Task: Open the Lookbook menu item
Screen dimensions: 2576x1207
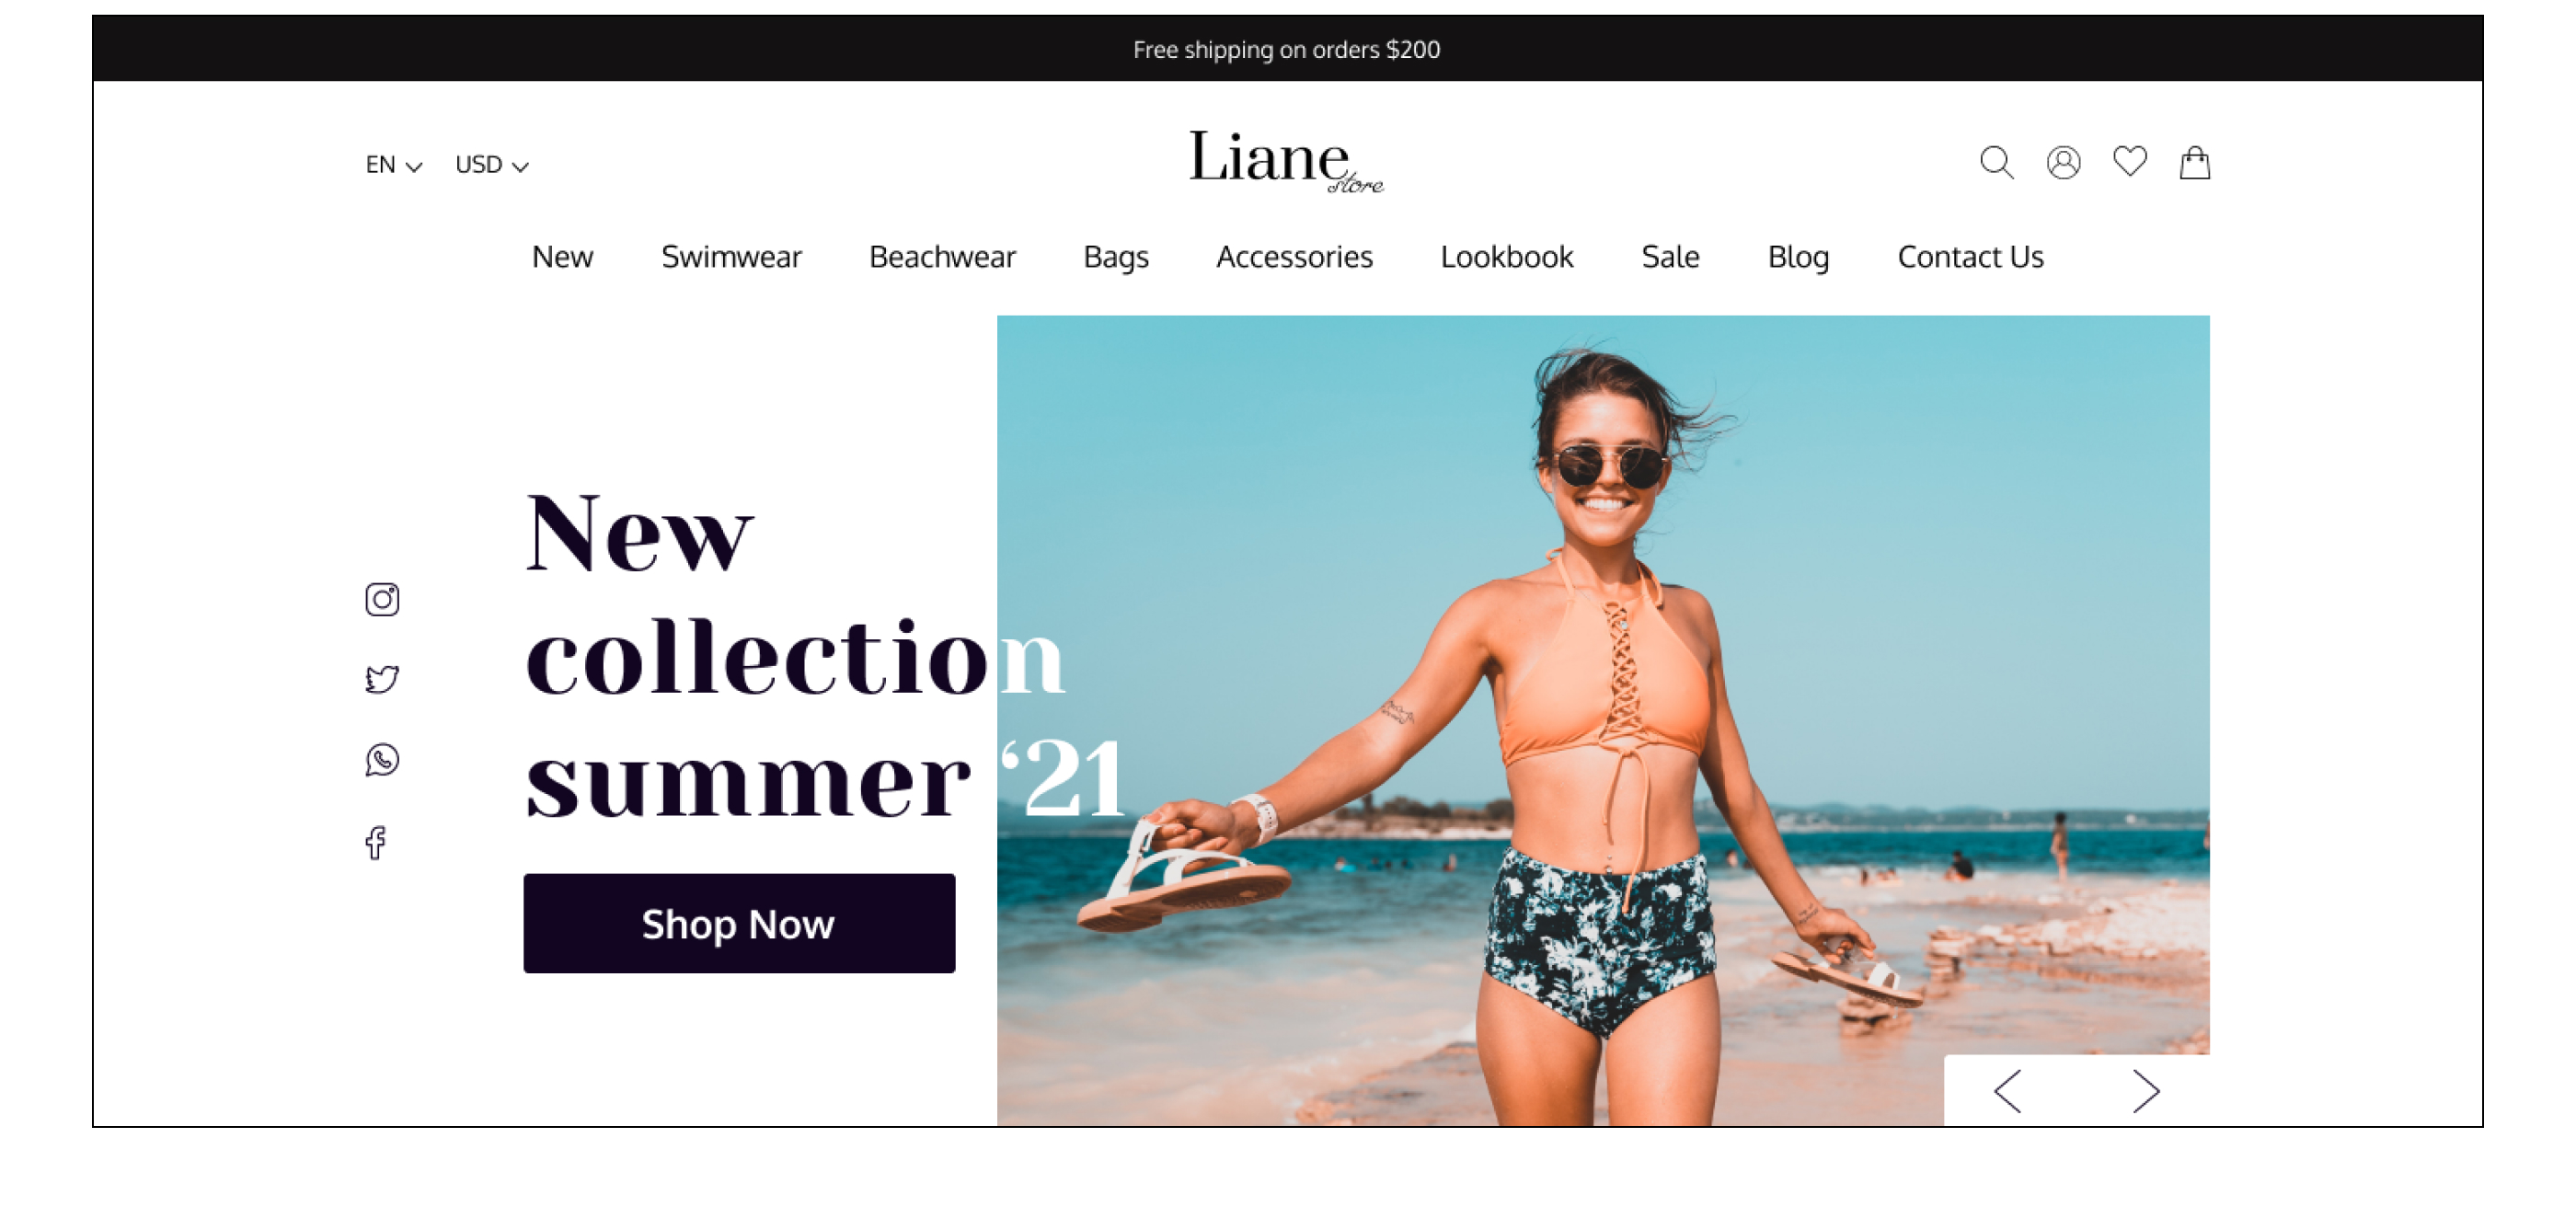Action: click(x=1506, y=257)
